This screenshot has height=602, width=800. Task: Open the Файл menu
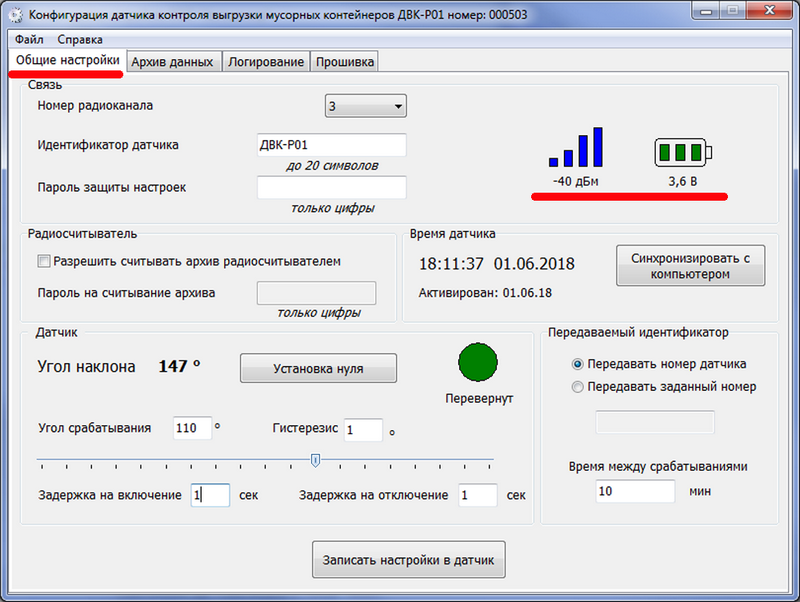point(29,39)
